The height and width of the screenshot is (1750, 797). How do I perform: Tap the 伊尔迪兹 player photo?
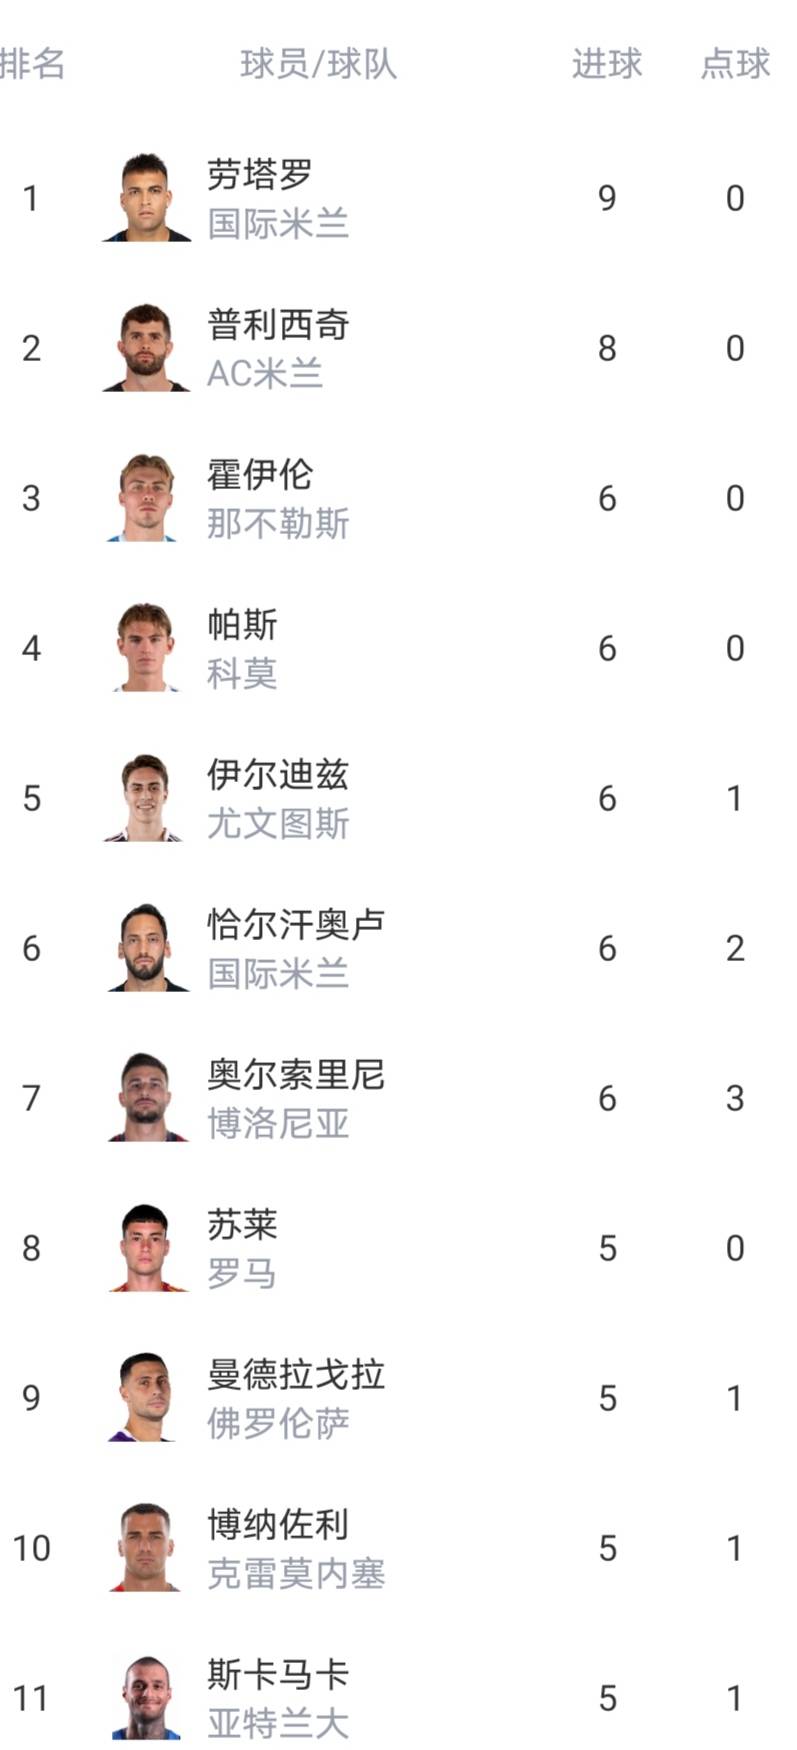click(146, 798)
